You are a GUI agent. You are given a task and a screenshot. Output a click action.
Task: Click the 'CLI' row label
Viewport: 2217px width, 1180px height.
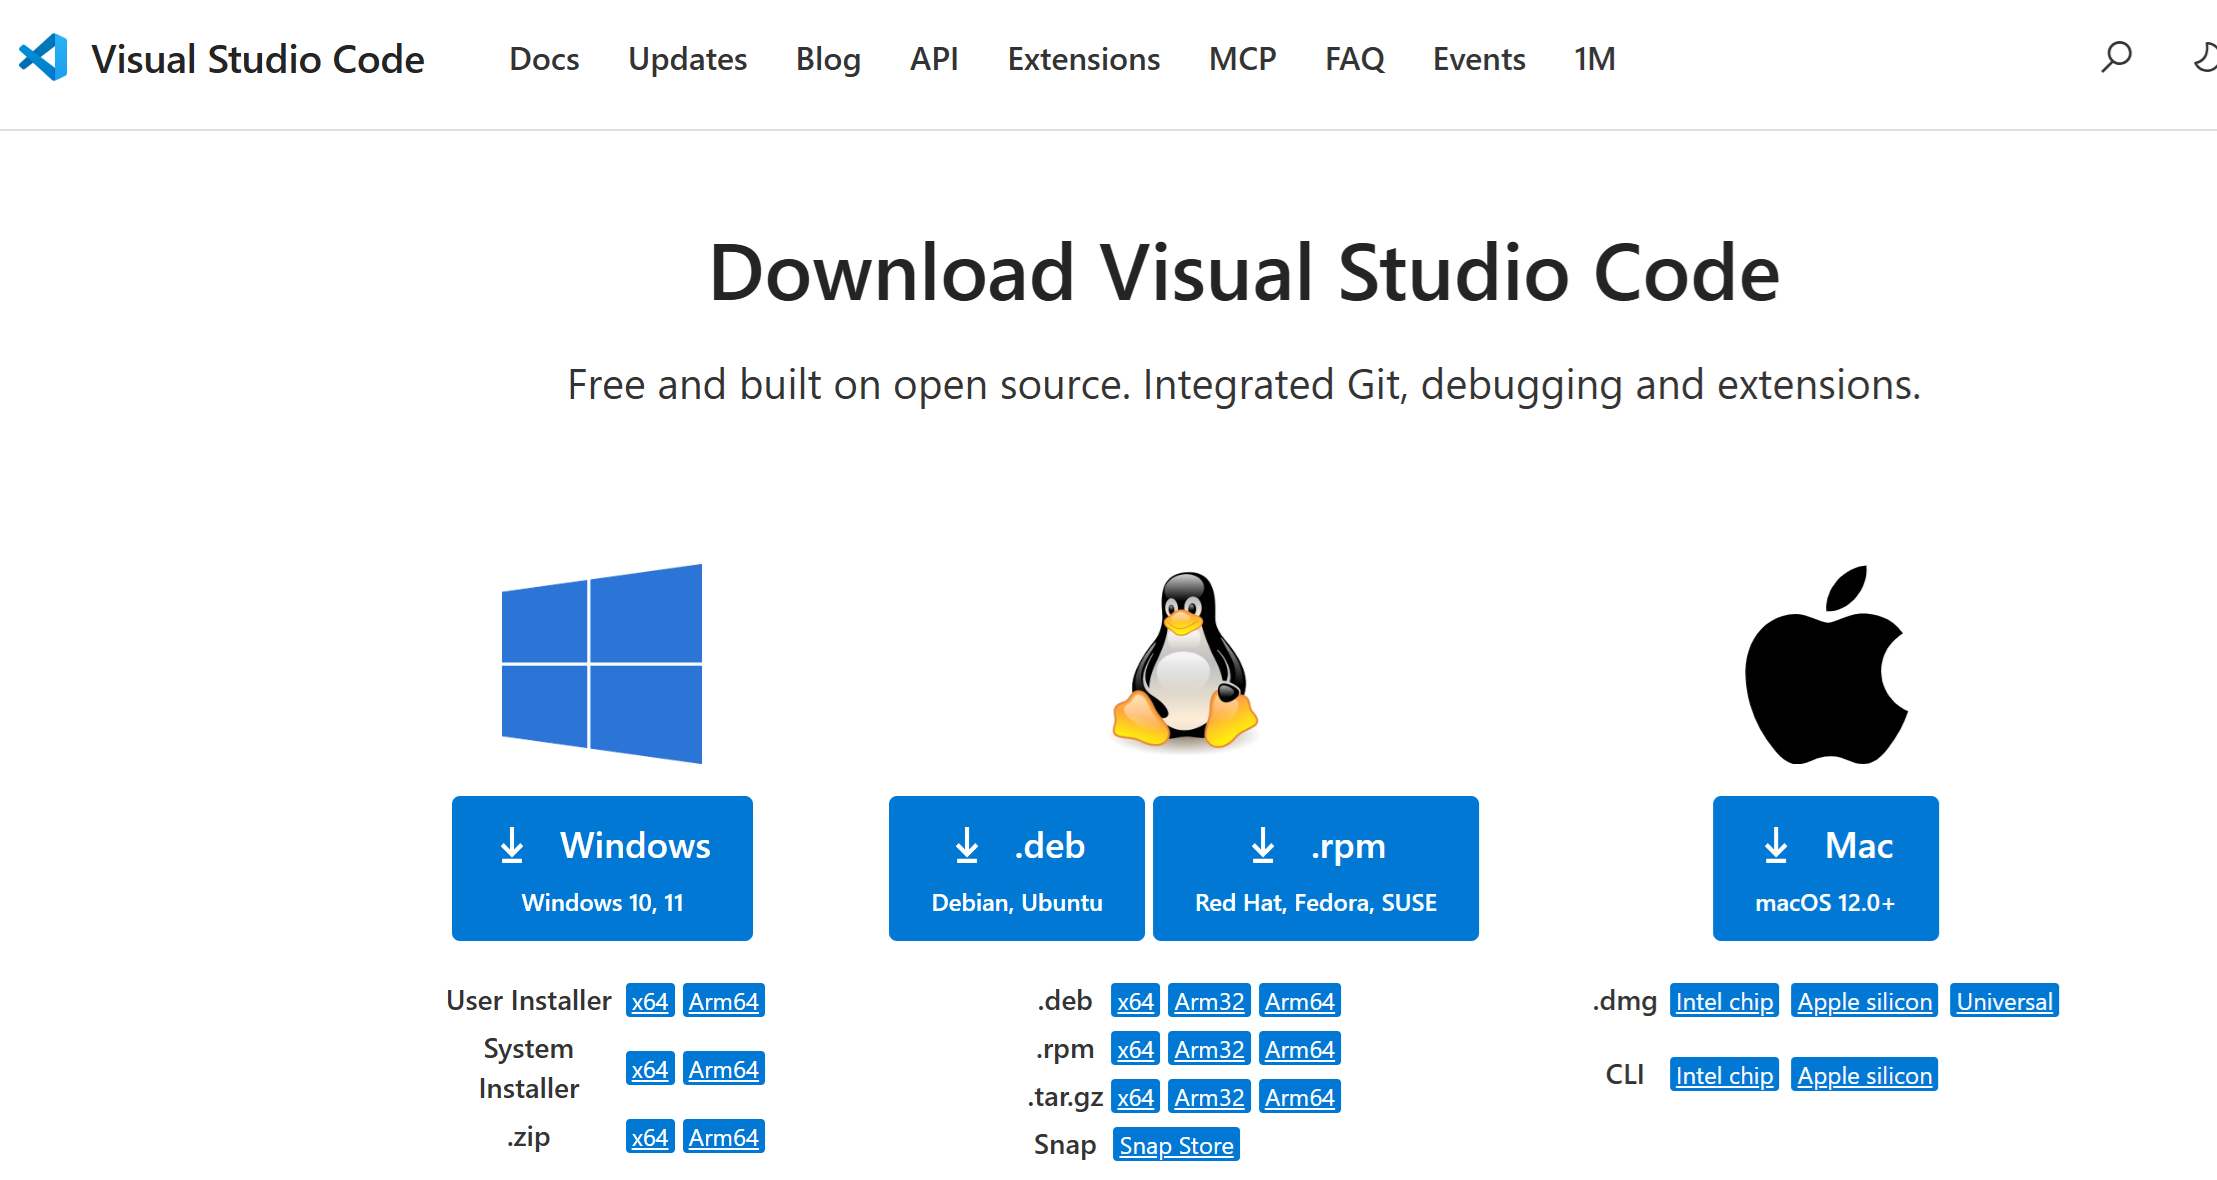(x=1625, y=1075)
